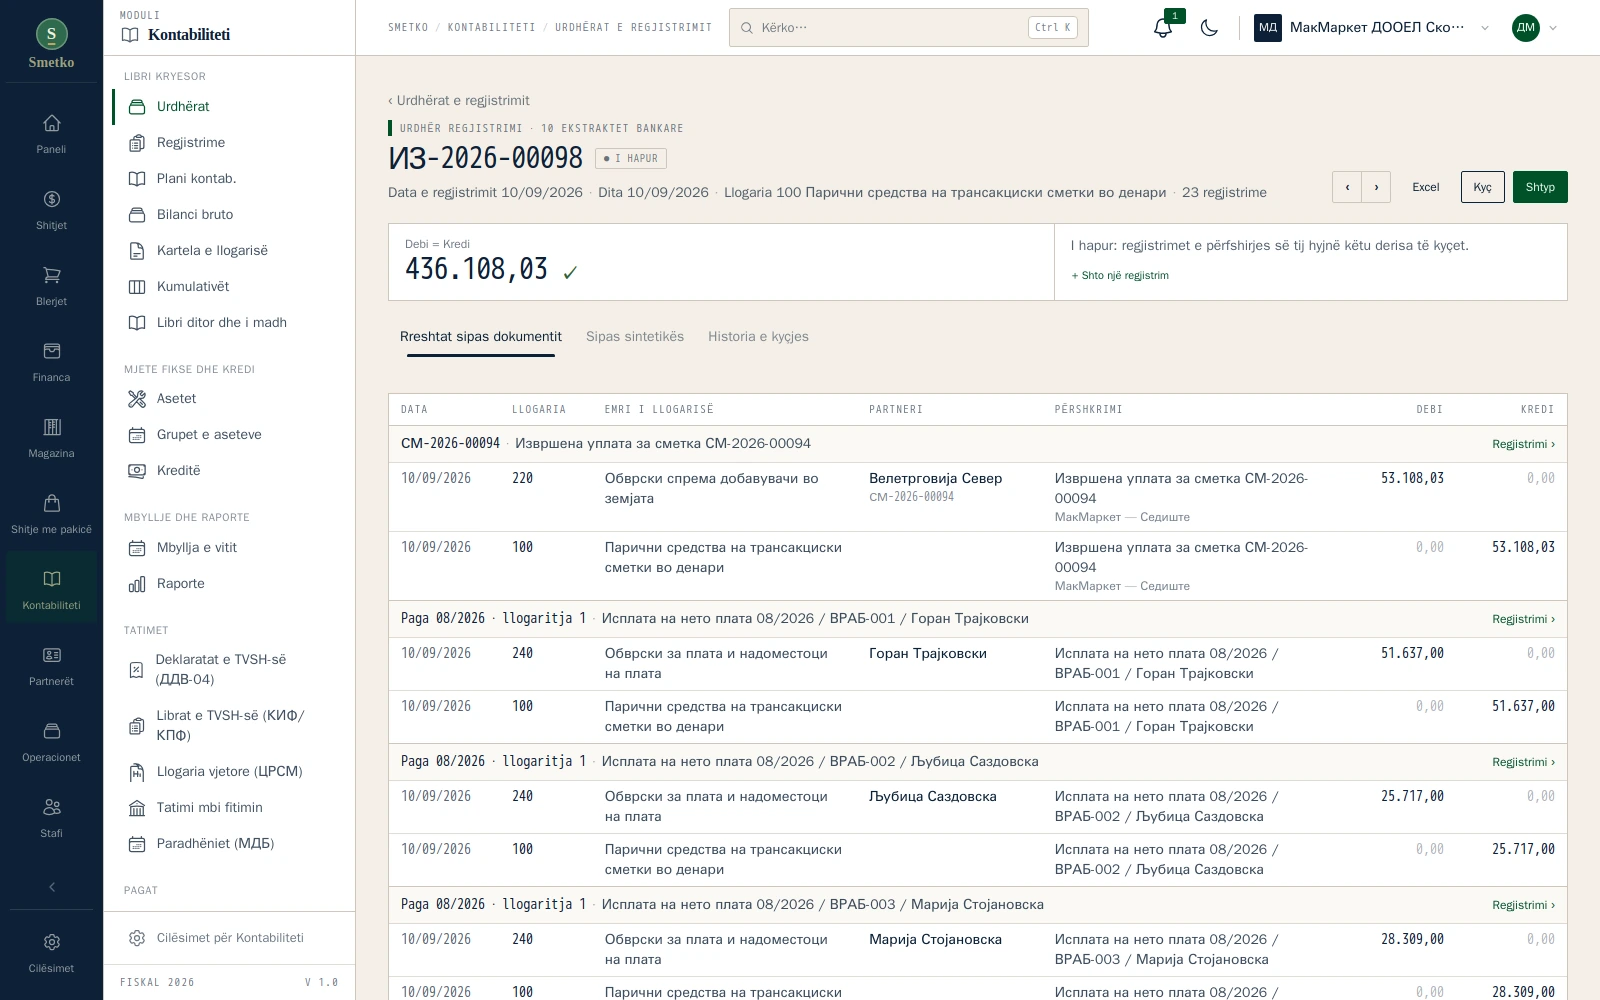Open Cilësimet për Kontabiliteti settings
Image resolution: width=1600 pixels, height=1000 pixels.
coord(229,938)
